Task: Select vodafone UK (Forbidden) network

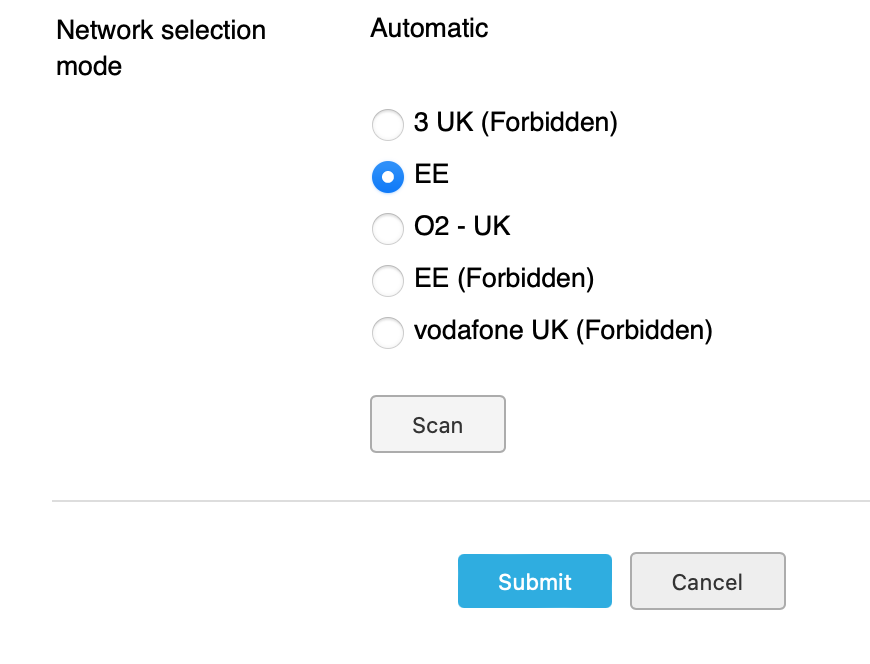Action: pyautogui.click(x=388, y=333)
